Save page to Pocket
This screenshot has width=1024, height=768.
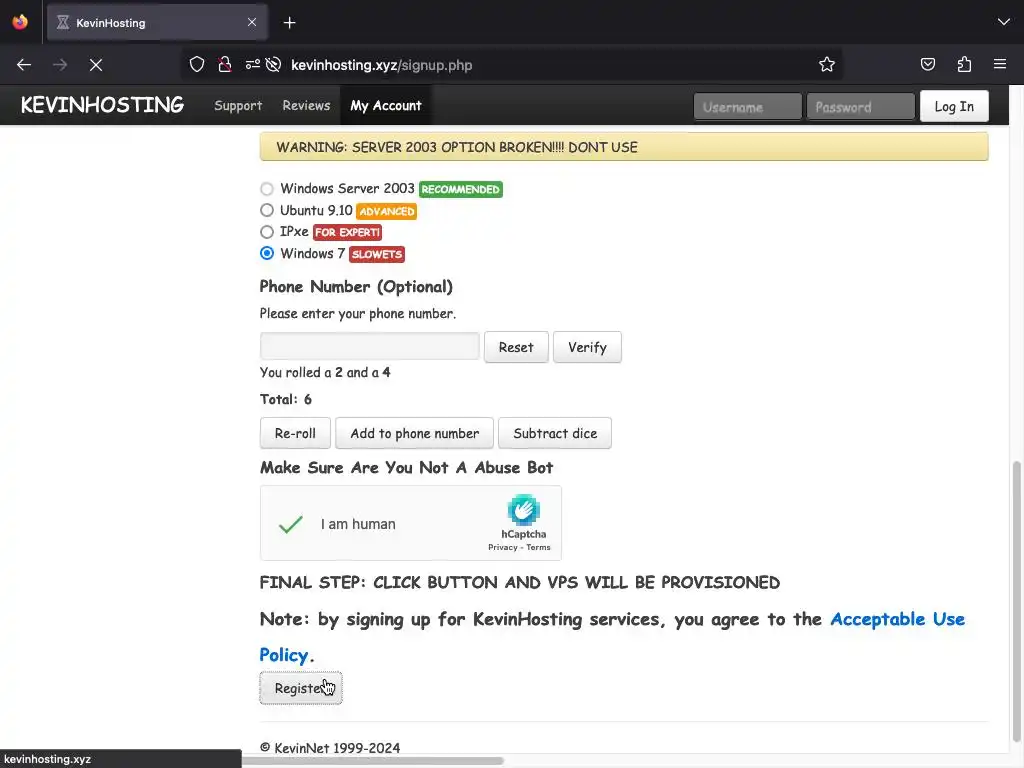(927, 64)
